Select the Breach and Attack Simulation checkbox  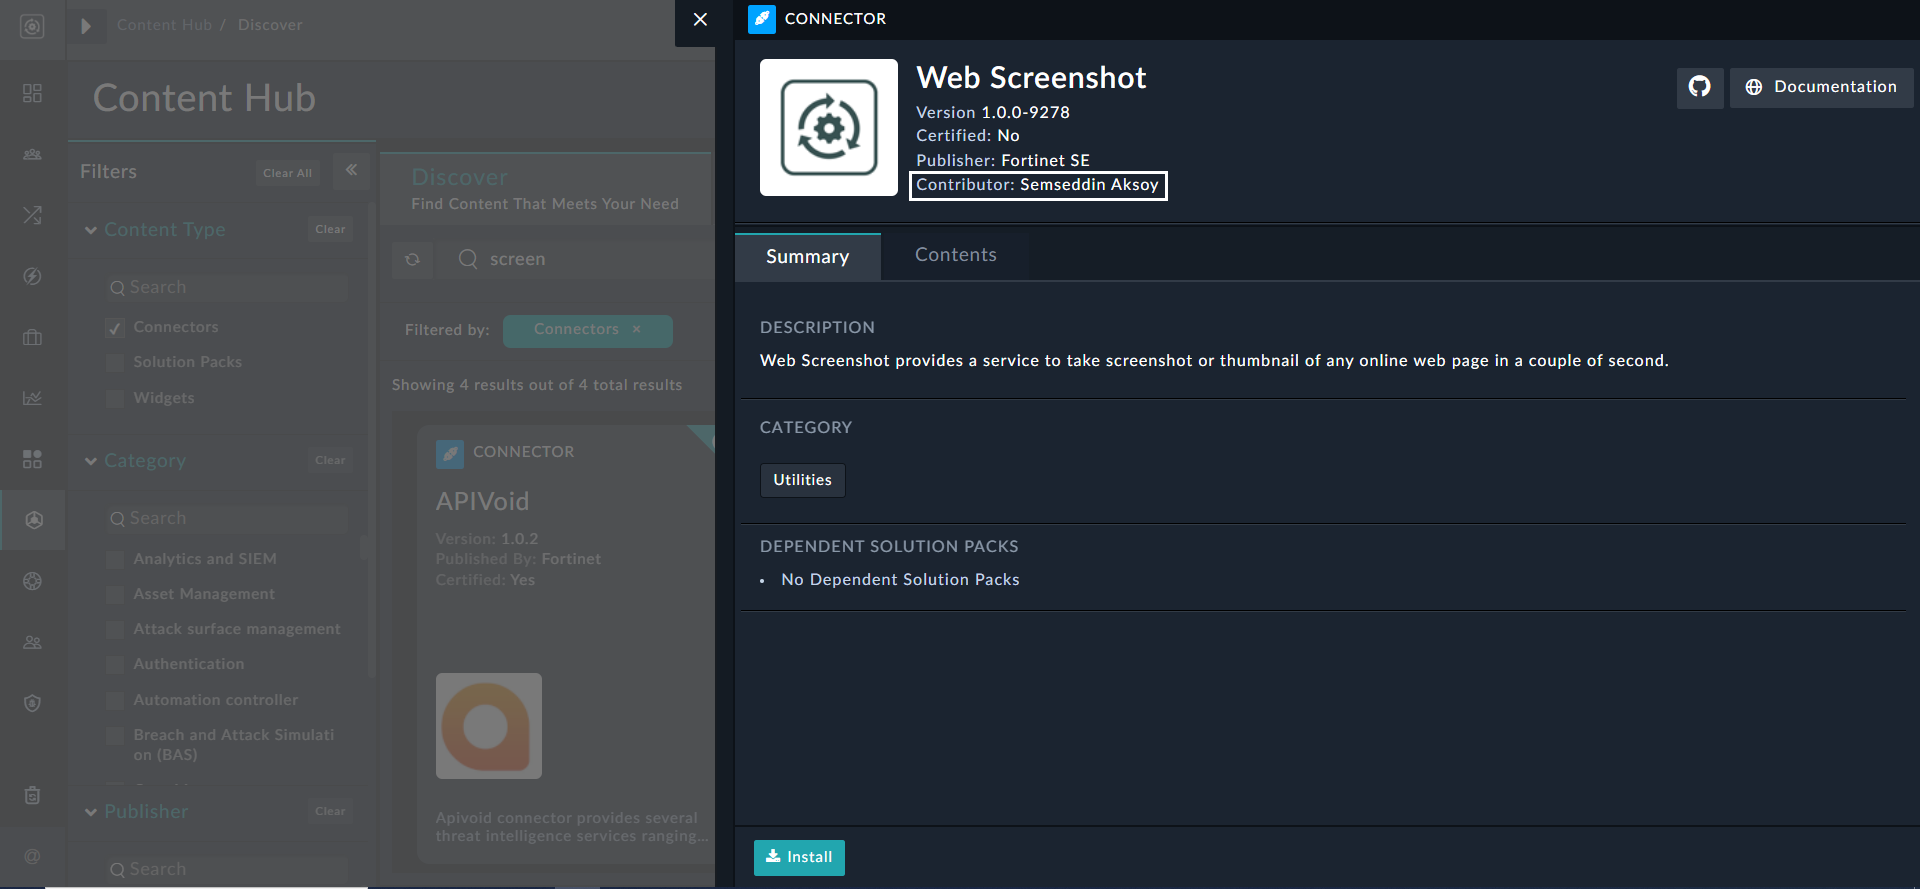[x=115, y=735]
